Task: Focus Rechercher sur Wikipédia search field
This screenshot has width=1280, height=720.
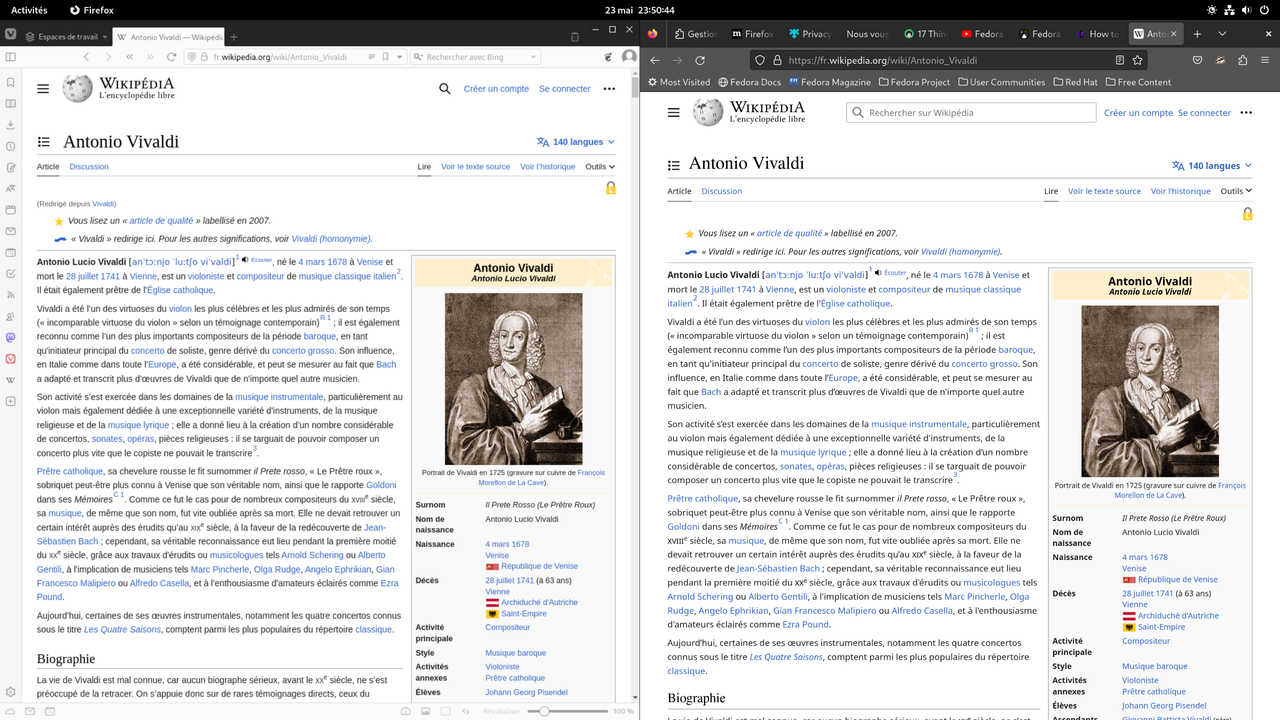Action: pyautogui.click(x=969, y=113)
